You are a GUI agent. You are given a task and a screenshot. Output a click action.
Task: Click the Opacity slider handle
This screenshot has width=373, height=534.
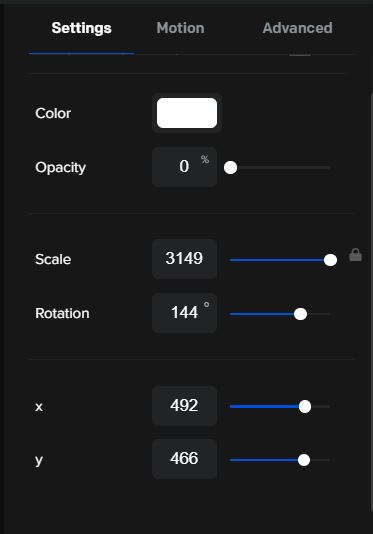(231, 168)
